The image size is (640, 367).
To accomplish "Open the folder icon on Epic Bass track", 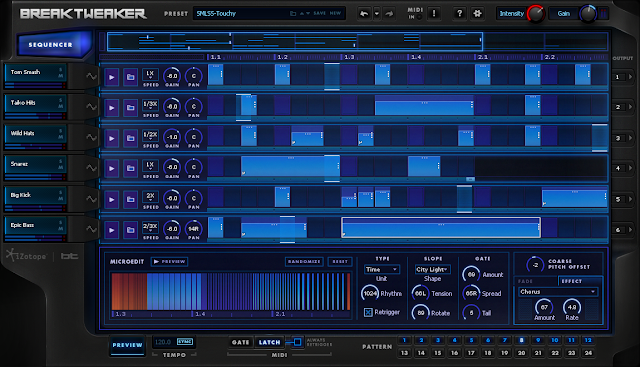I will 131,230.
